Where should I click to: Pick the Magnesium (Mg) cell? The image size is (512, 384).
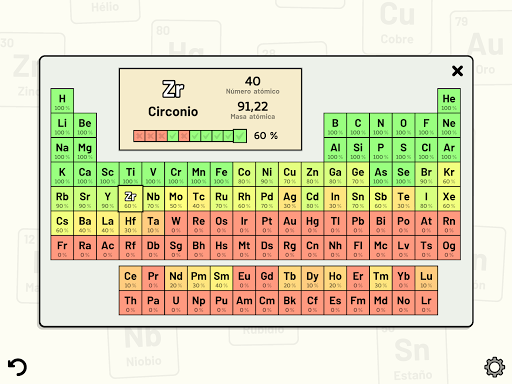click(85, 150)
